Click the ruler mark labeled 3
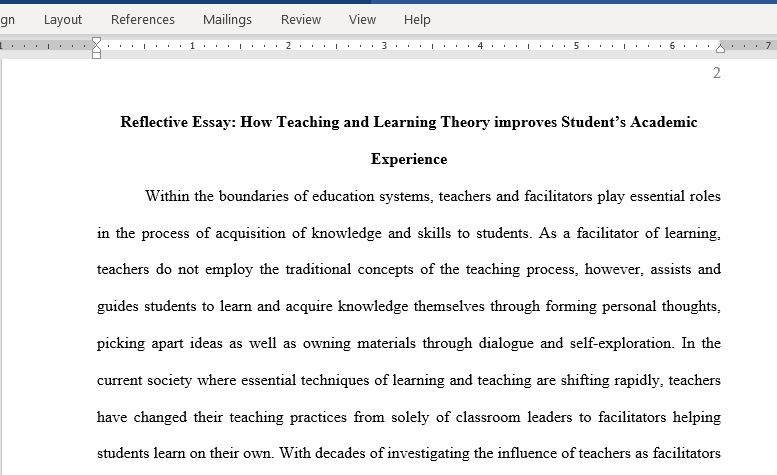777x475 pixels. tap(384, 46)
